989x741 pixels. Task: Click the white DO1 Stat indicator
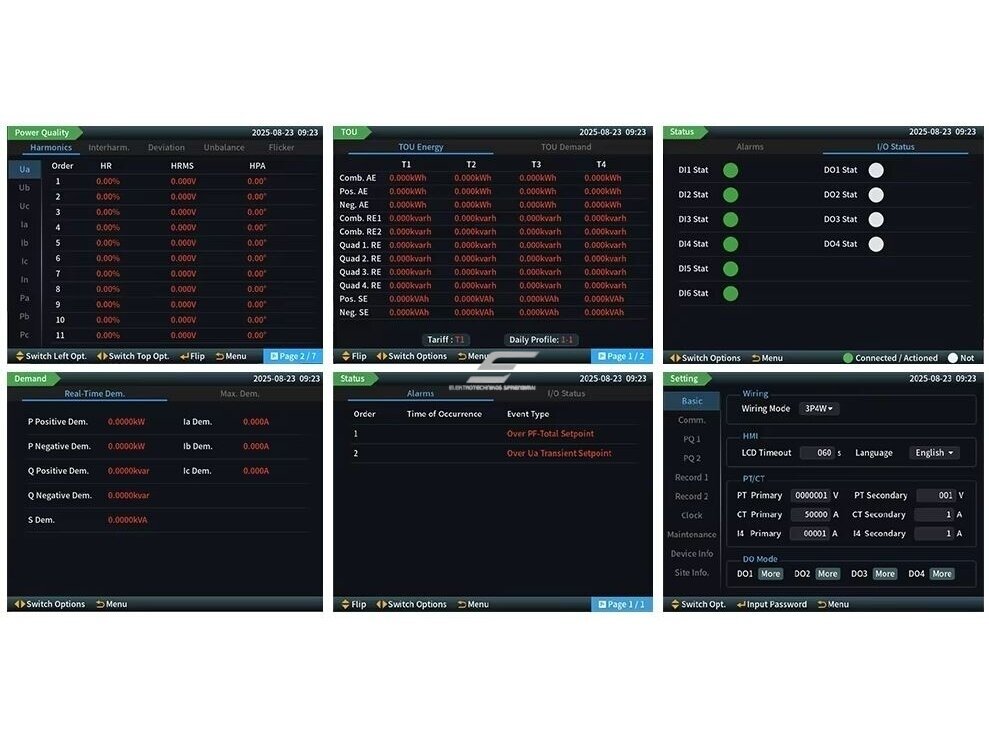[876, 170]
